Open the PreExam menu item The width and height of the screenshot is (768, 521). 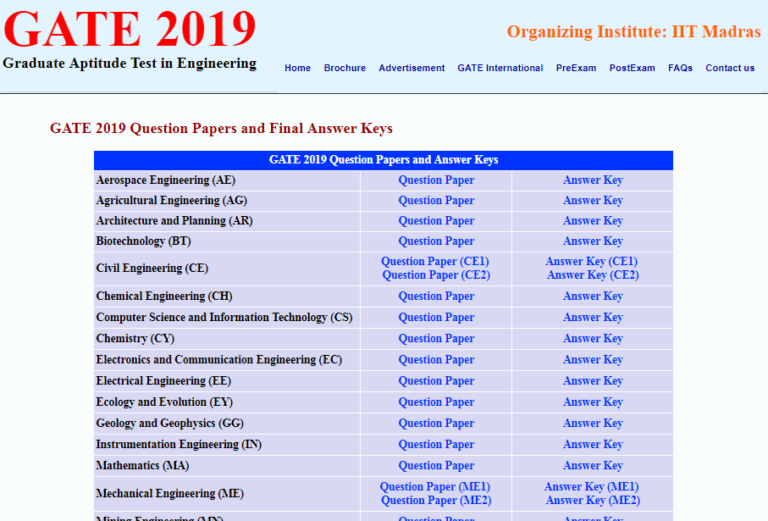coord(576,68)
